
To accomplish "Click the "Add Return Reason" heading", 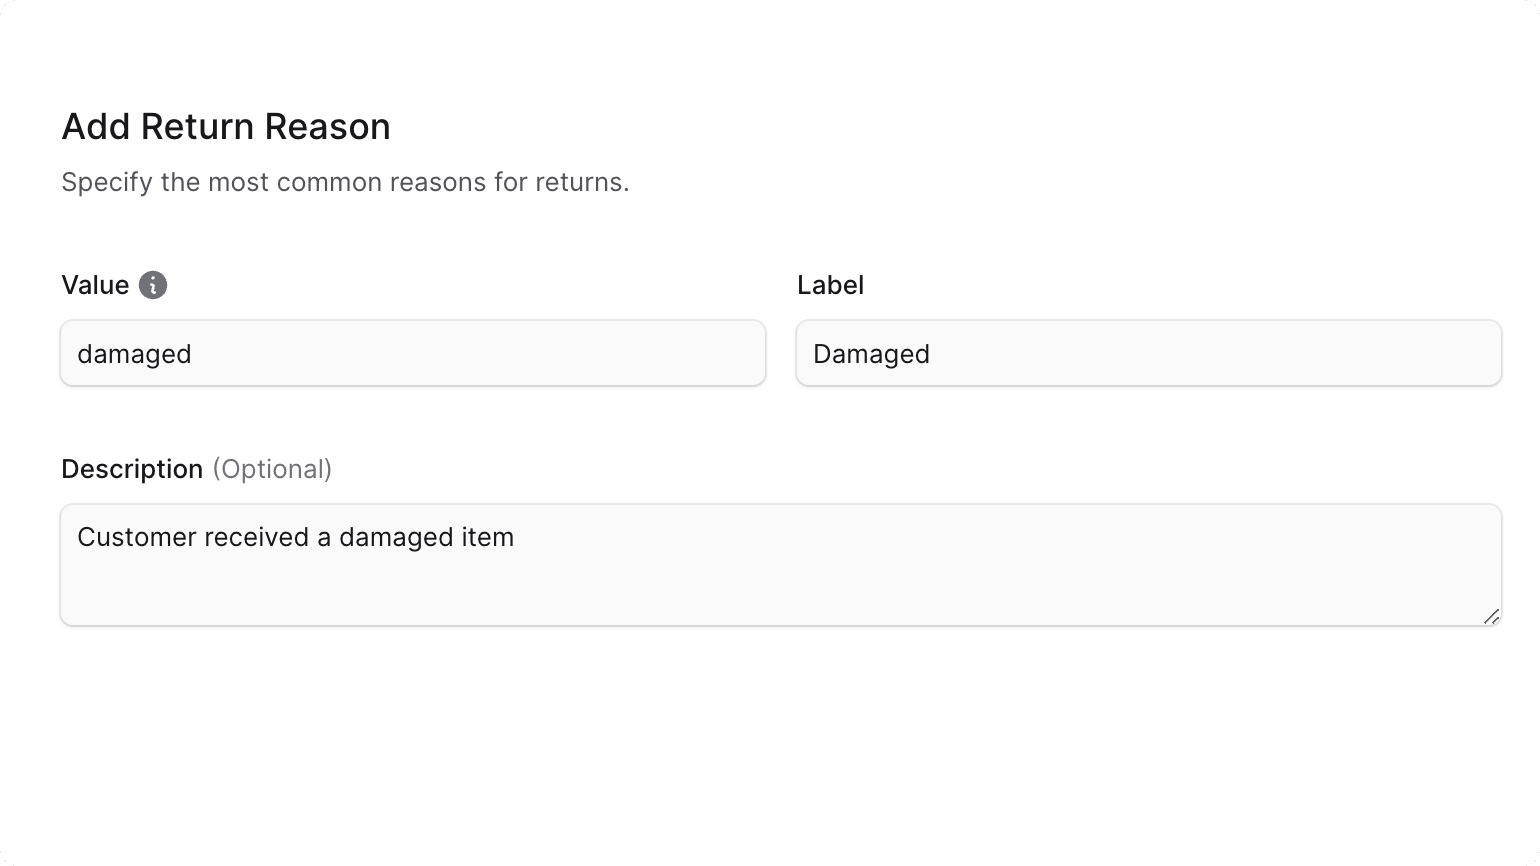I will pyautogui.click(x=226, y=126).
